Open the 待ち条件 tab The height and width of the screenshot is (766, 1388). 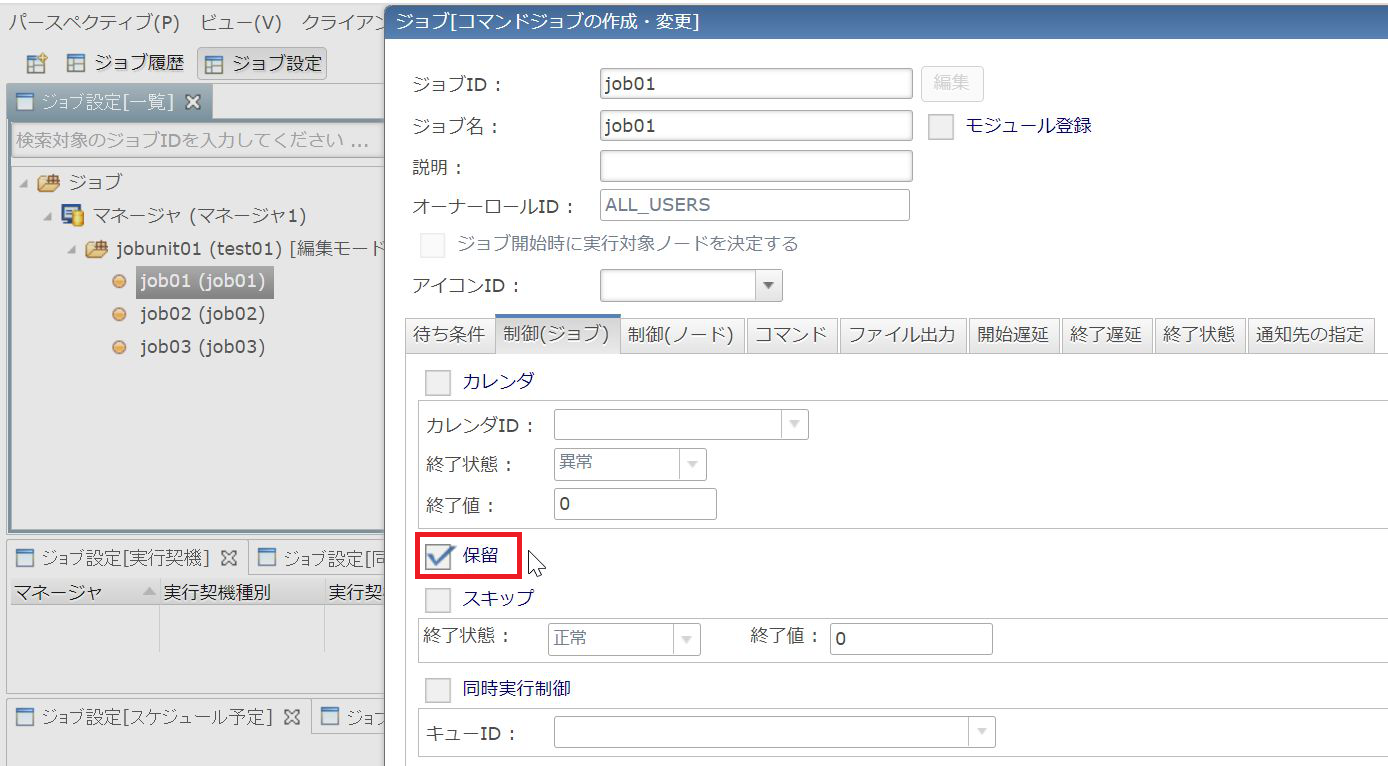pyautogui.click(x=449, y=335)
